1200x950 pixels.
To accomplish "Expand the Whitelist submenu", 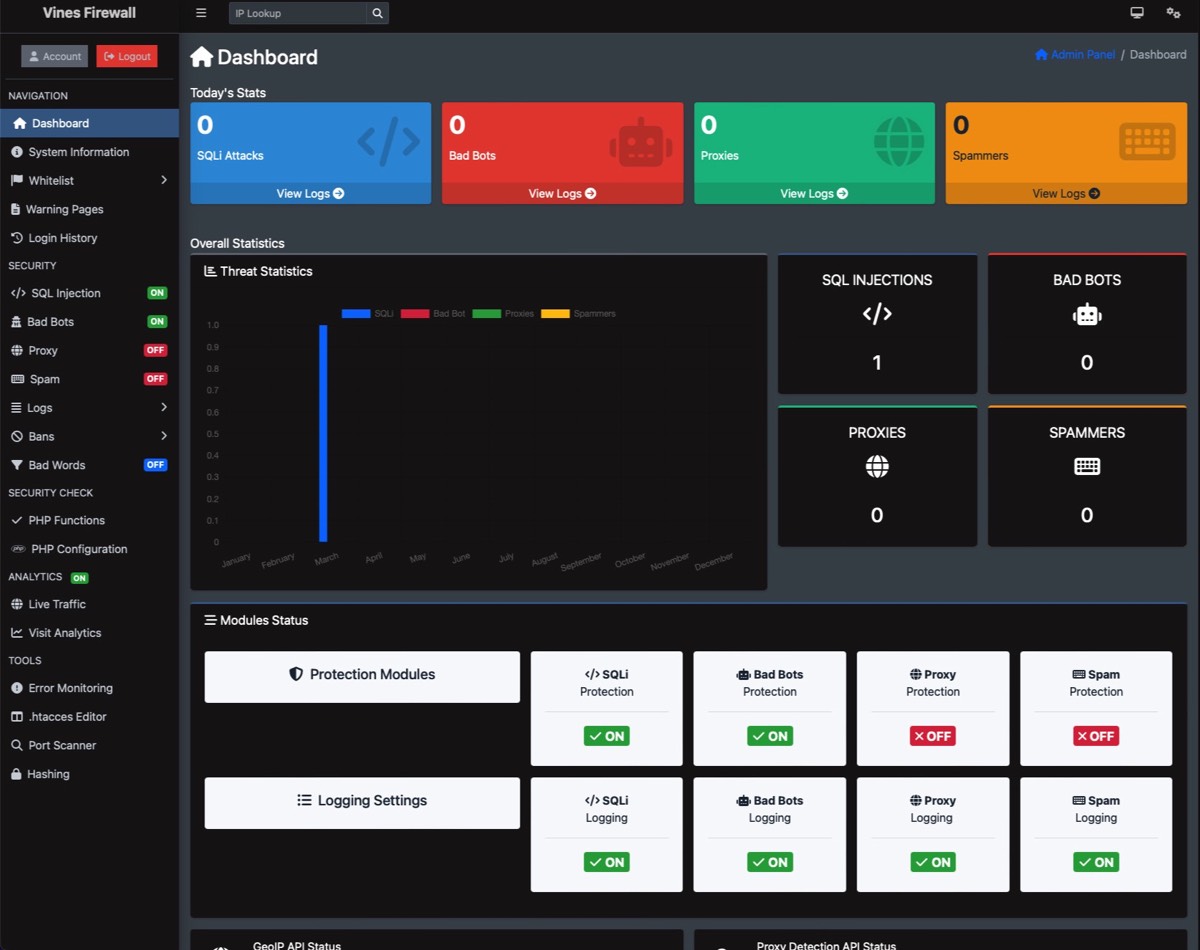I will [x=163, y=181].
